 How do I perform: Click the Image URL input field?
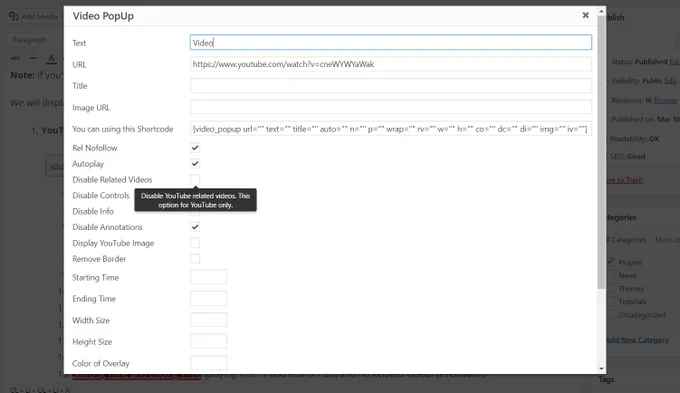tap(390, 107)
